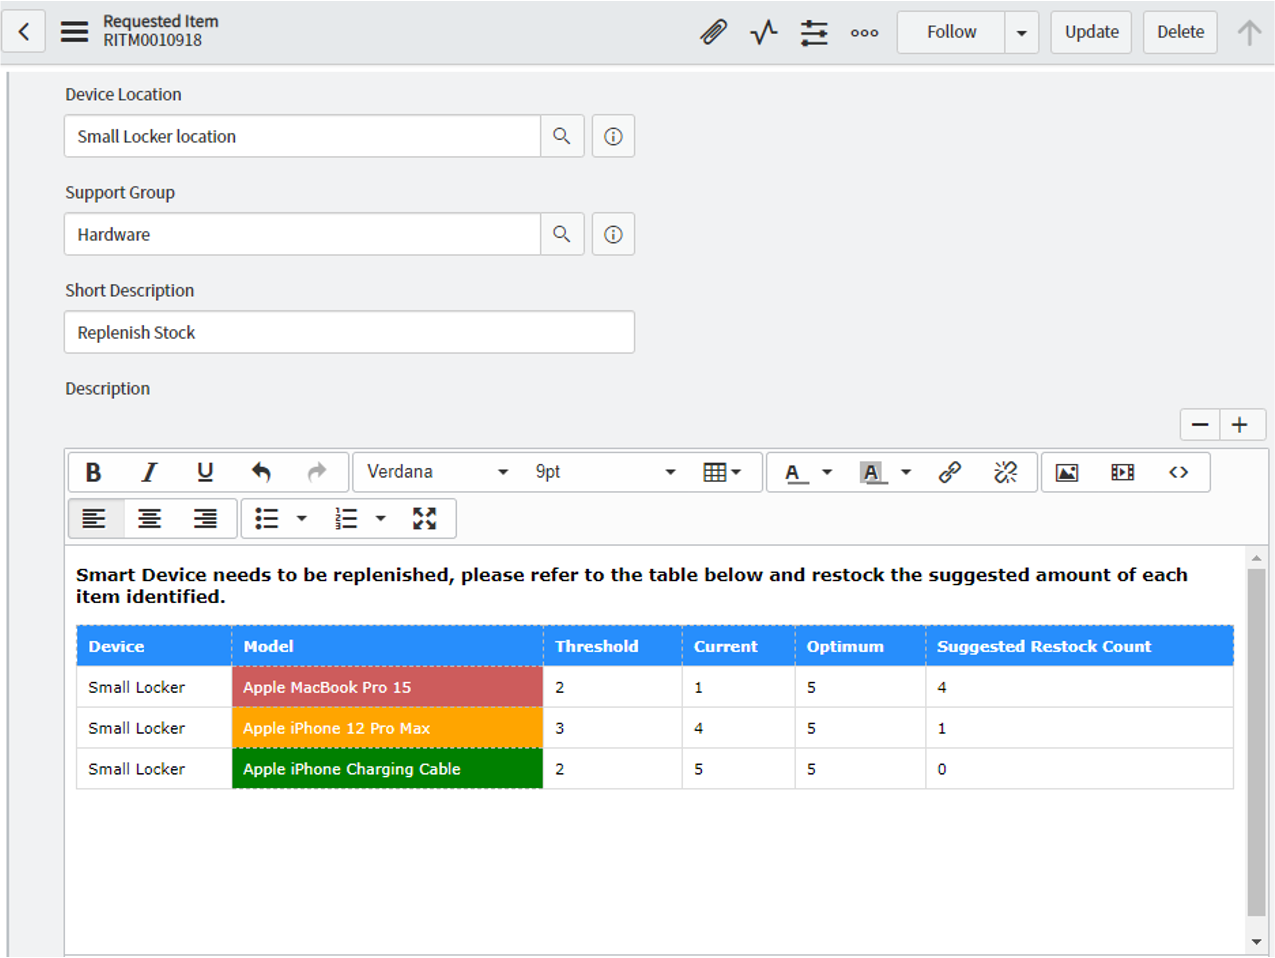
Task: Apply the background highlight color
Action: coord(872,472)
